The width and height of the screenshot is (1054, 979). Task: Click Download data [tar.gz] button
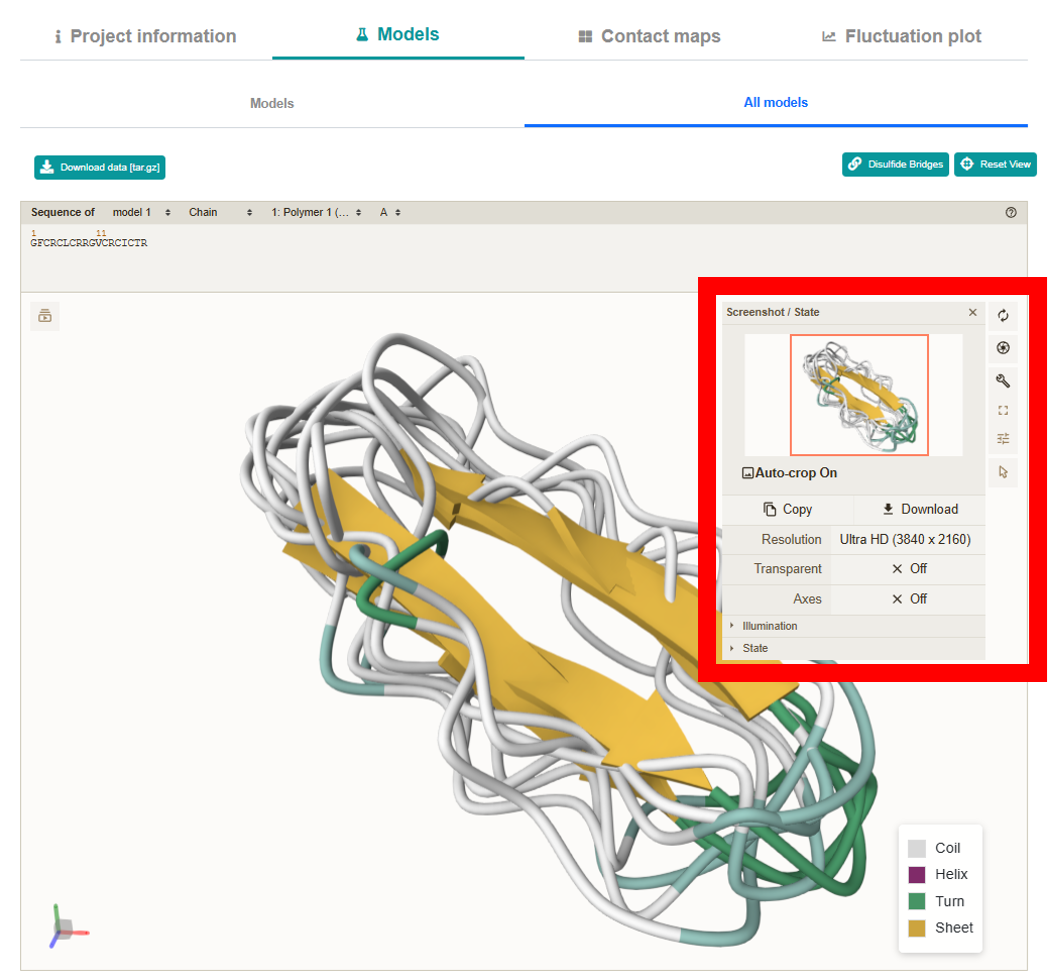click(x=99, y=167)
